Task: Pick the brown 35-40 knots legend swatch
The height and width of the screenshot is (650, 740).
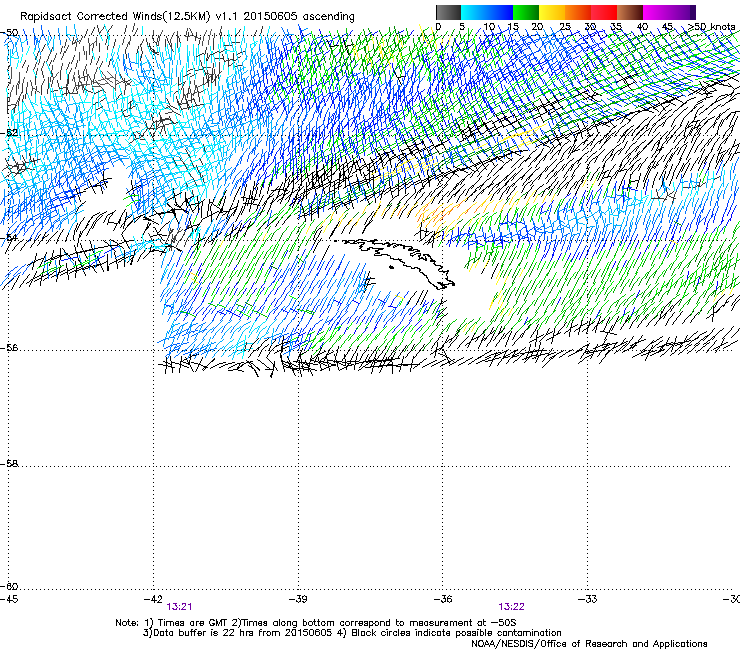Action: click(x=630, y=12)
